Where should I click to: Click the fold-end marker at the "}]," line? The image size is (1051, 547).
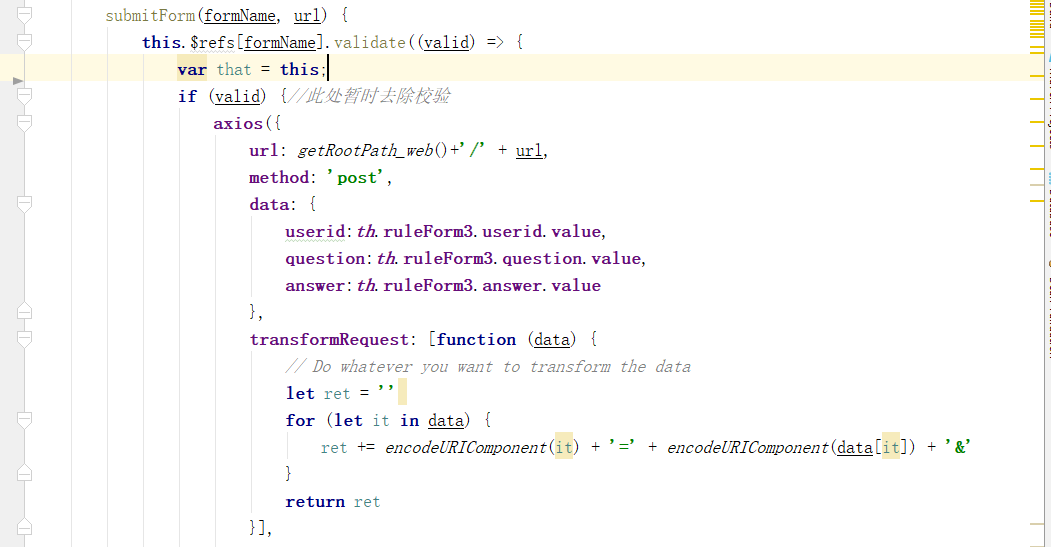25,528
